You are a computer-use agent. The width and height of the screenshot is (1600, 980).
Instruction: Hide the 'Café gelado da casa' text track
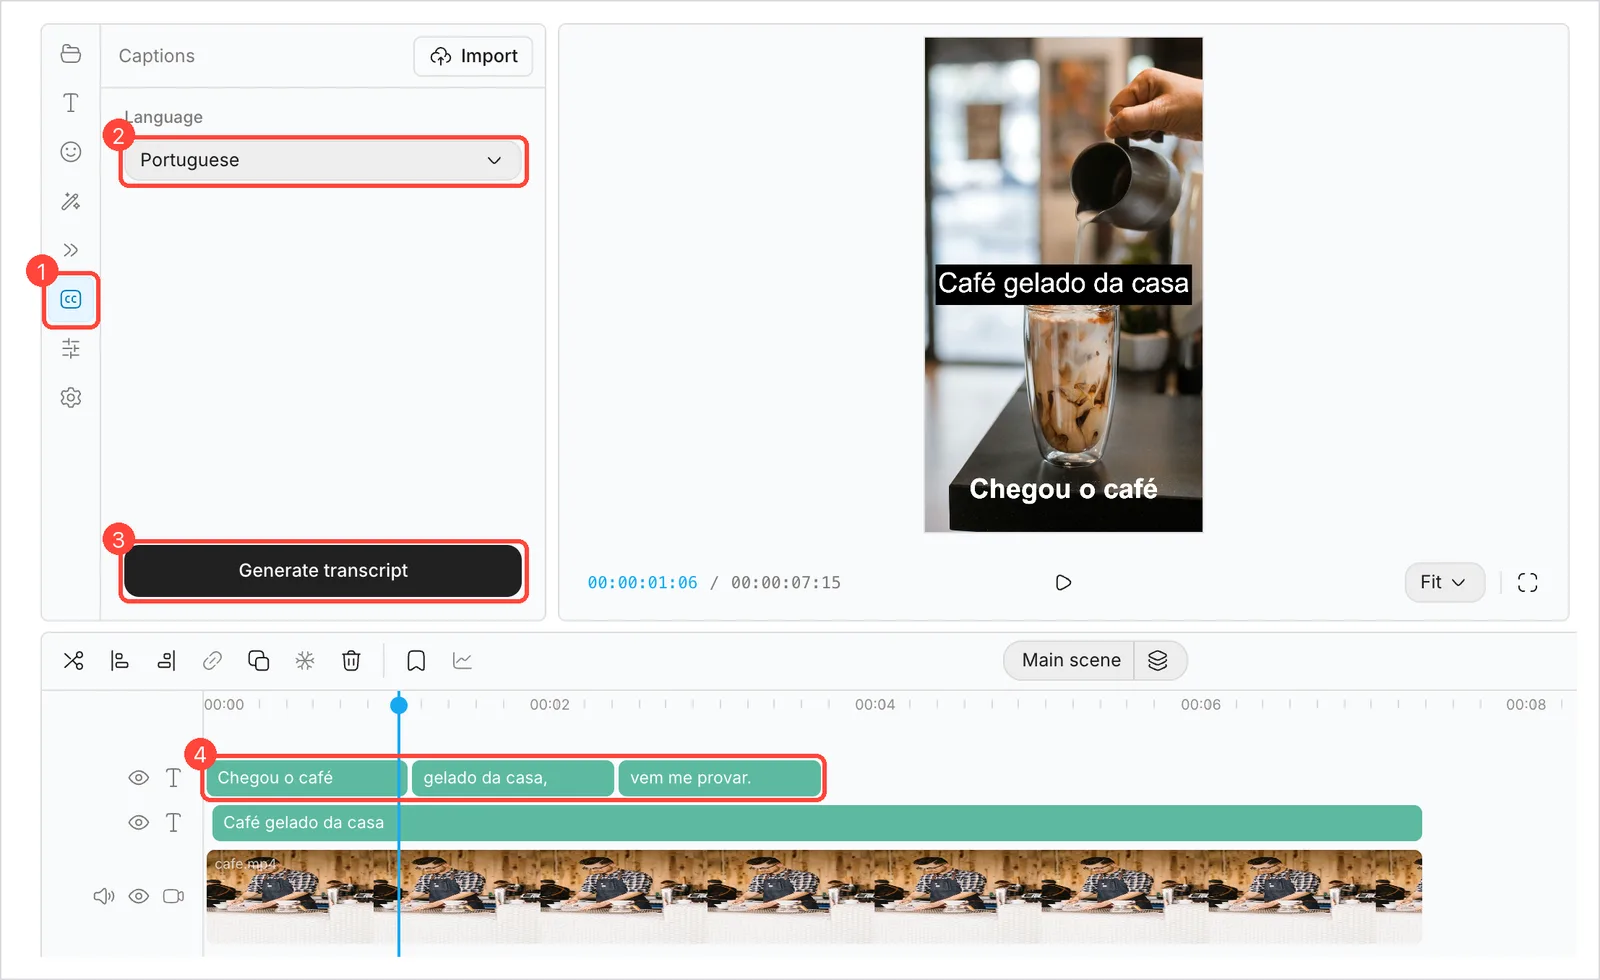pyautogui.click(x=139, y=823)
